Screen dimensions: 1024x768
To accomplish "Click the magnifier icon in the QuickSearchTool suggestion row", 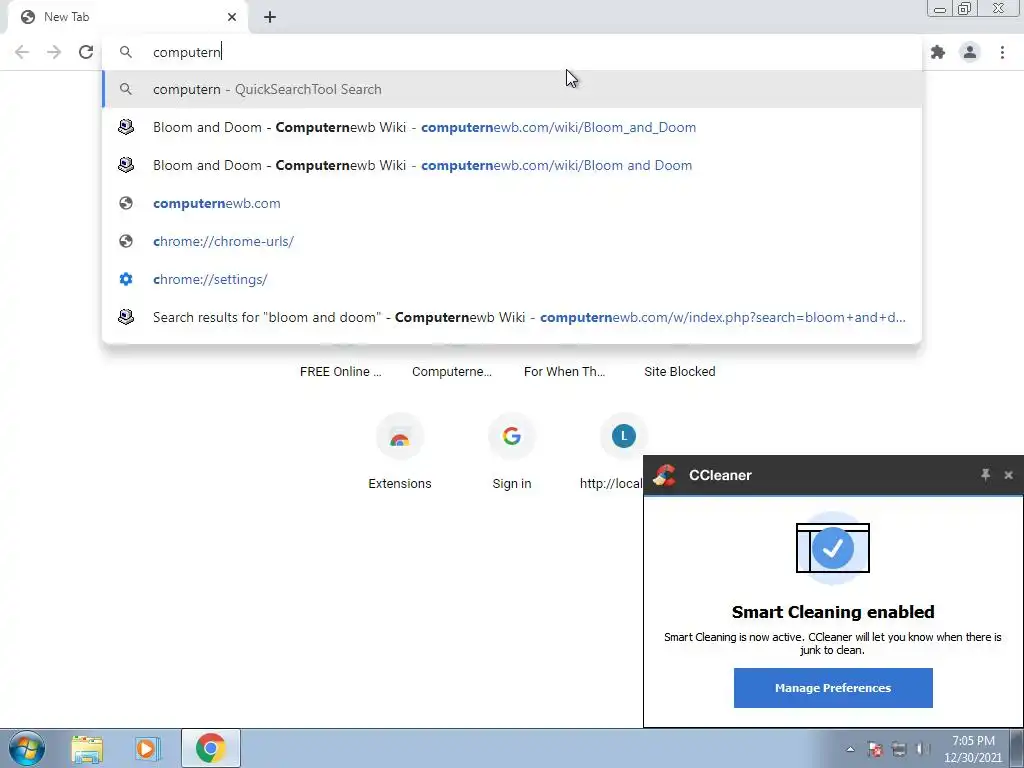I will click(126, 89).
